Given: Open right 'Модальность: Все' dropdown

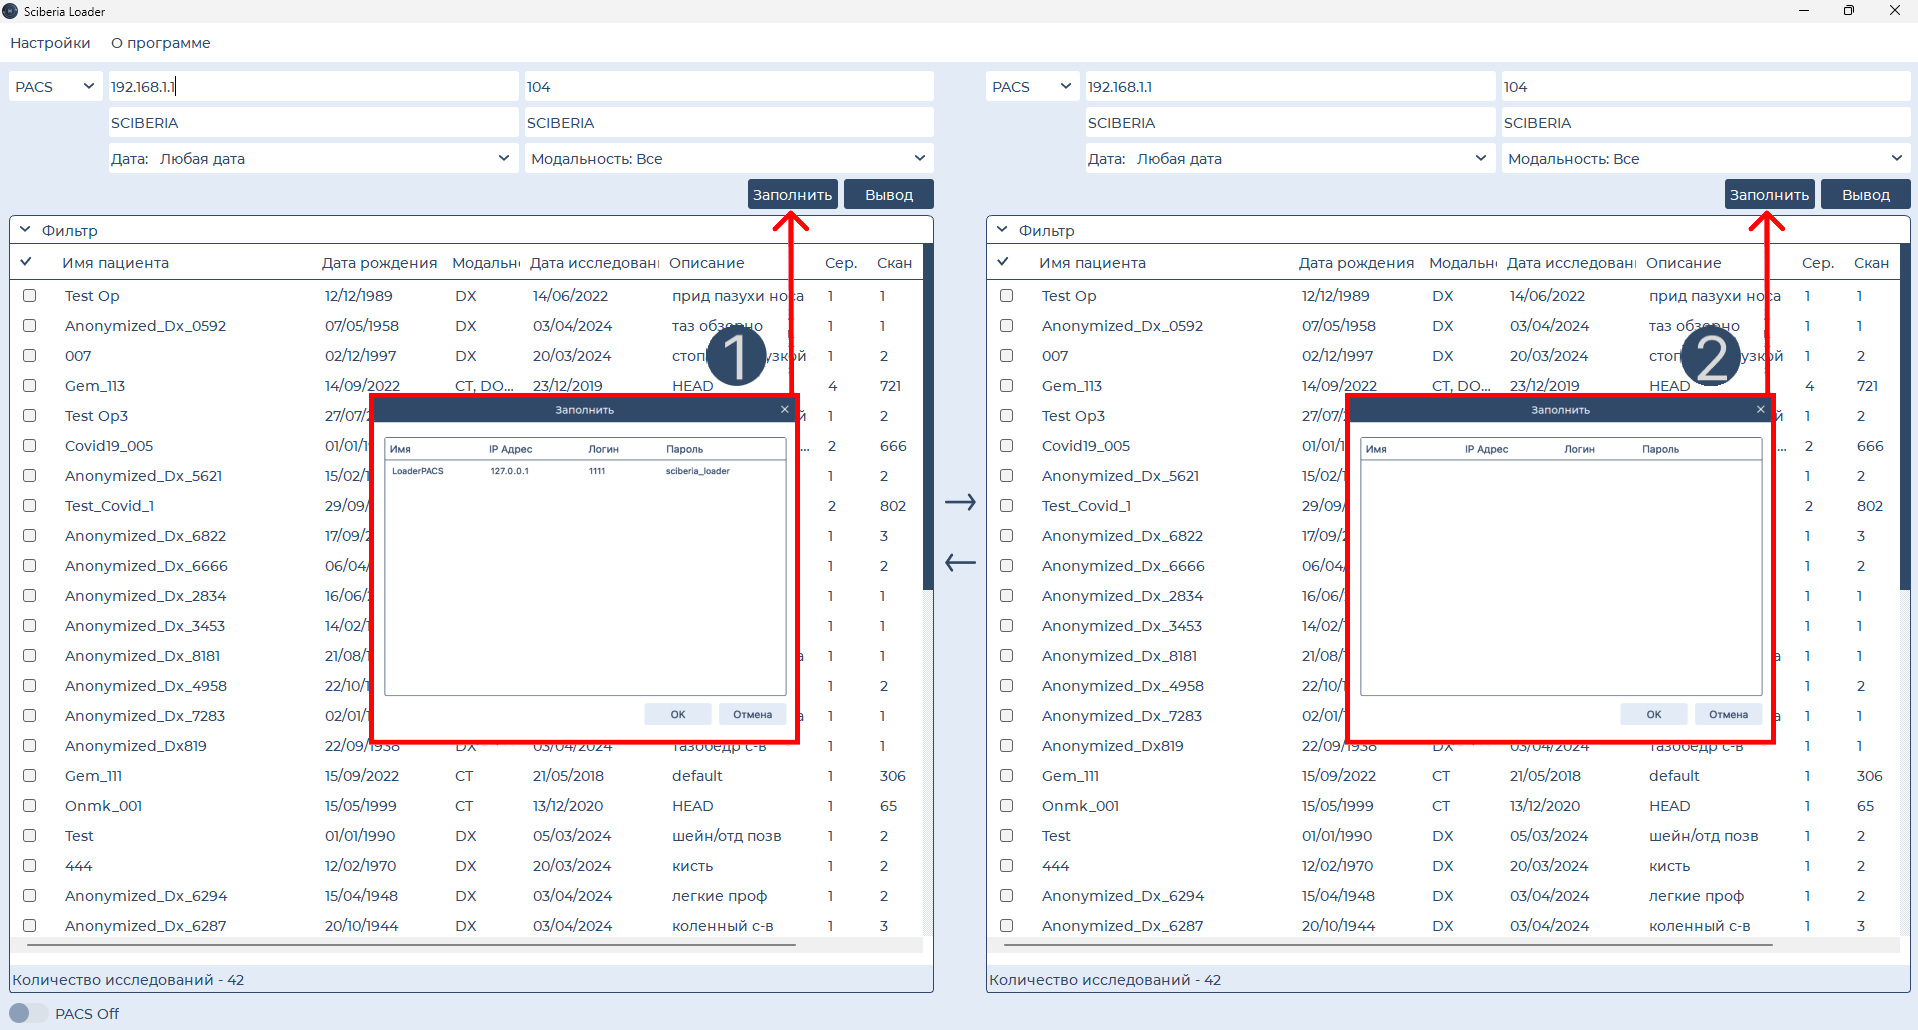Looking at the screenshot, I should pos(1706,159).
